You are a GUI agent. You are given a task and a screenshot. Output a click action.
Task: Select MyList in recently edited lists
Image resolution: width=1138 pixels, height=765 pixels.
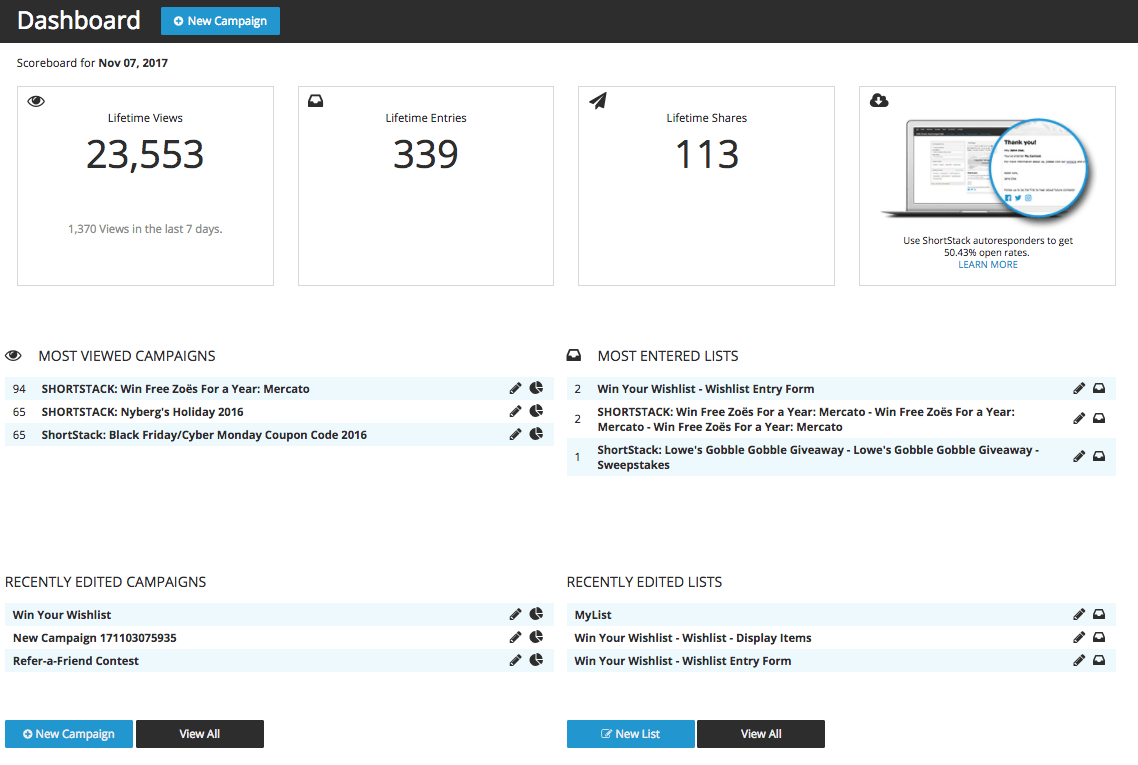pyautogui.click(x=593, y=615)
